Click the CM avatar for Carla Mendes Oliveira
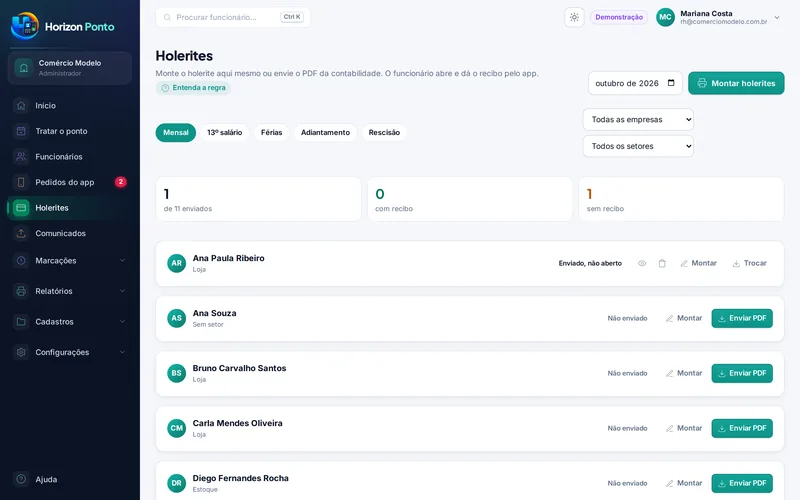This screenshot has height=500, width=800. click(177, 429)
